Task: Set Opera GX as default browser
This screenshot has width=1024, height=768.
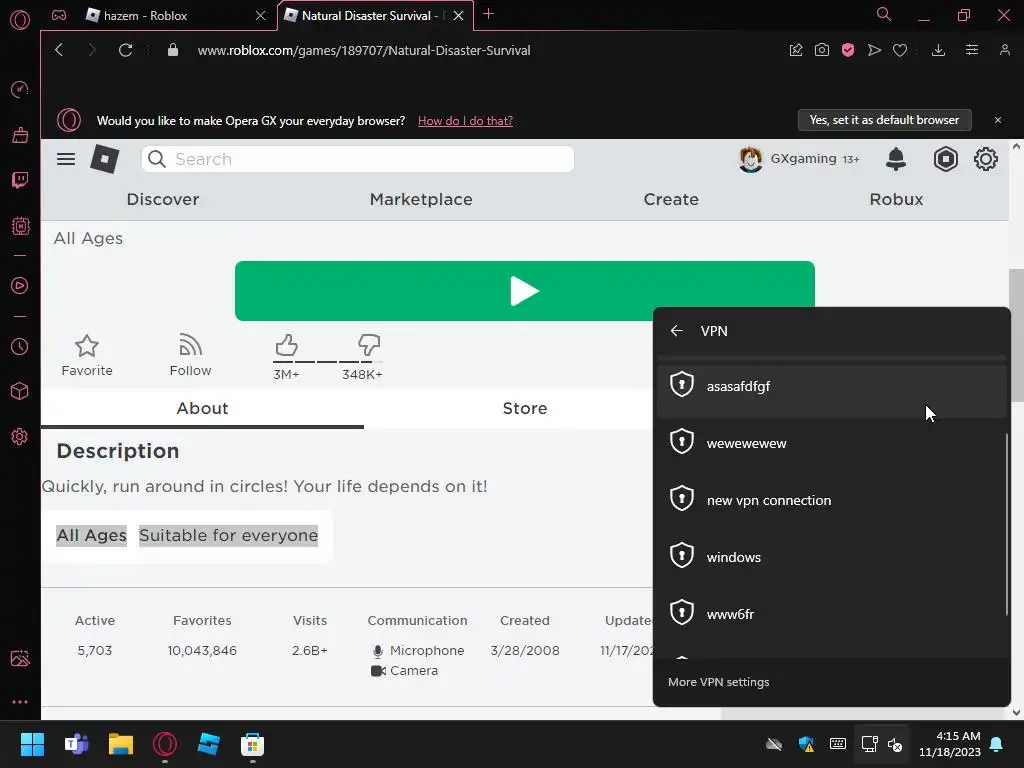Action: [884, 120]
